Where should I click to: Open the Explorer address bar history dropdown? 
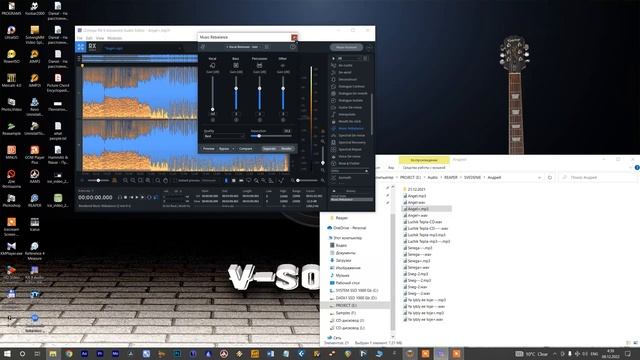point(540,178)
